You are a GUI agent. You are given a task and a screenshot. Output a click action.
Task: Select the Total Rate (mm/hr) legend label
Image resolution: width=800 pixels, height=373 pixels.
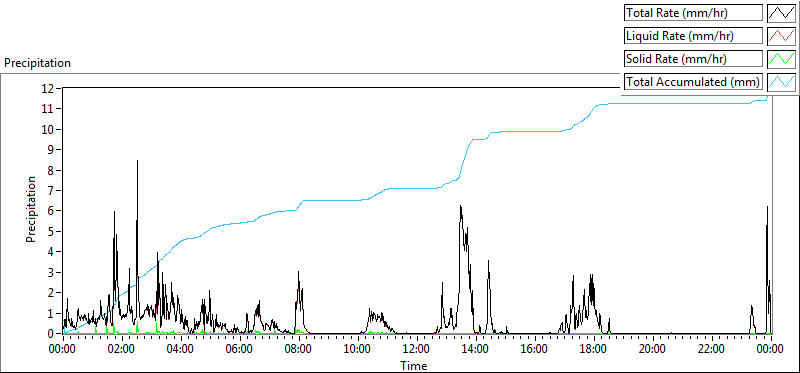pos(693,13)
